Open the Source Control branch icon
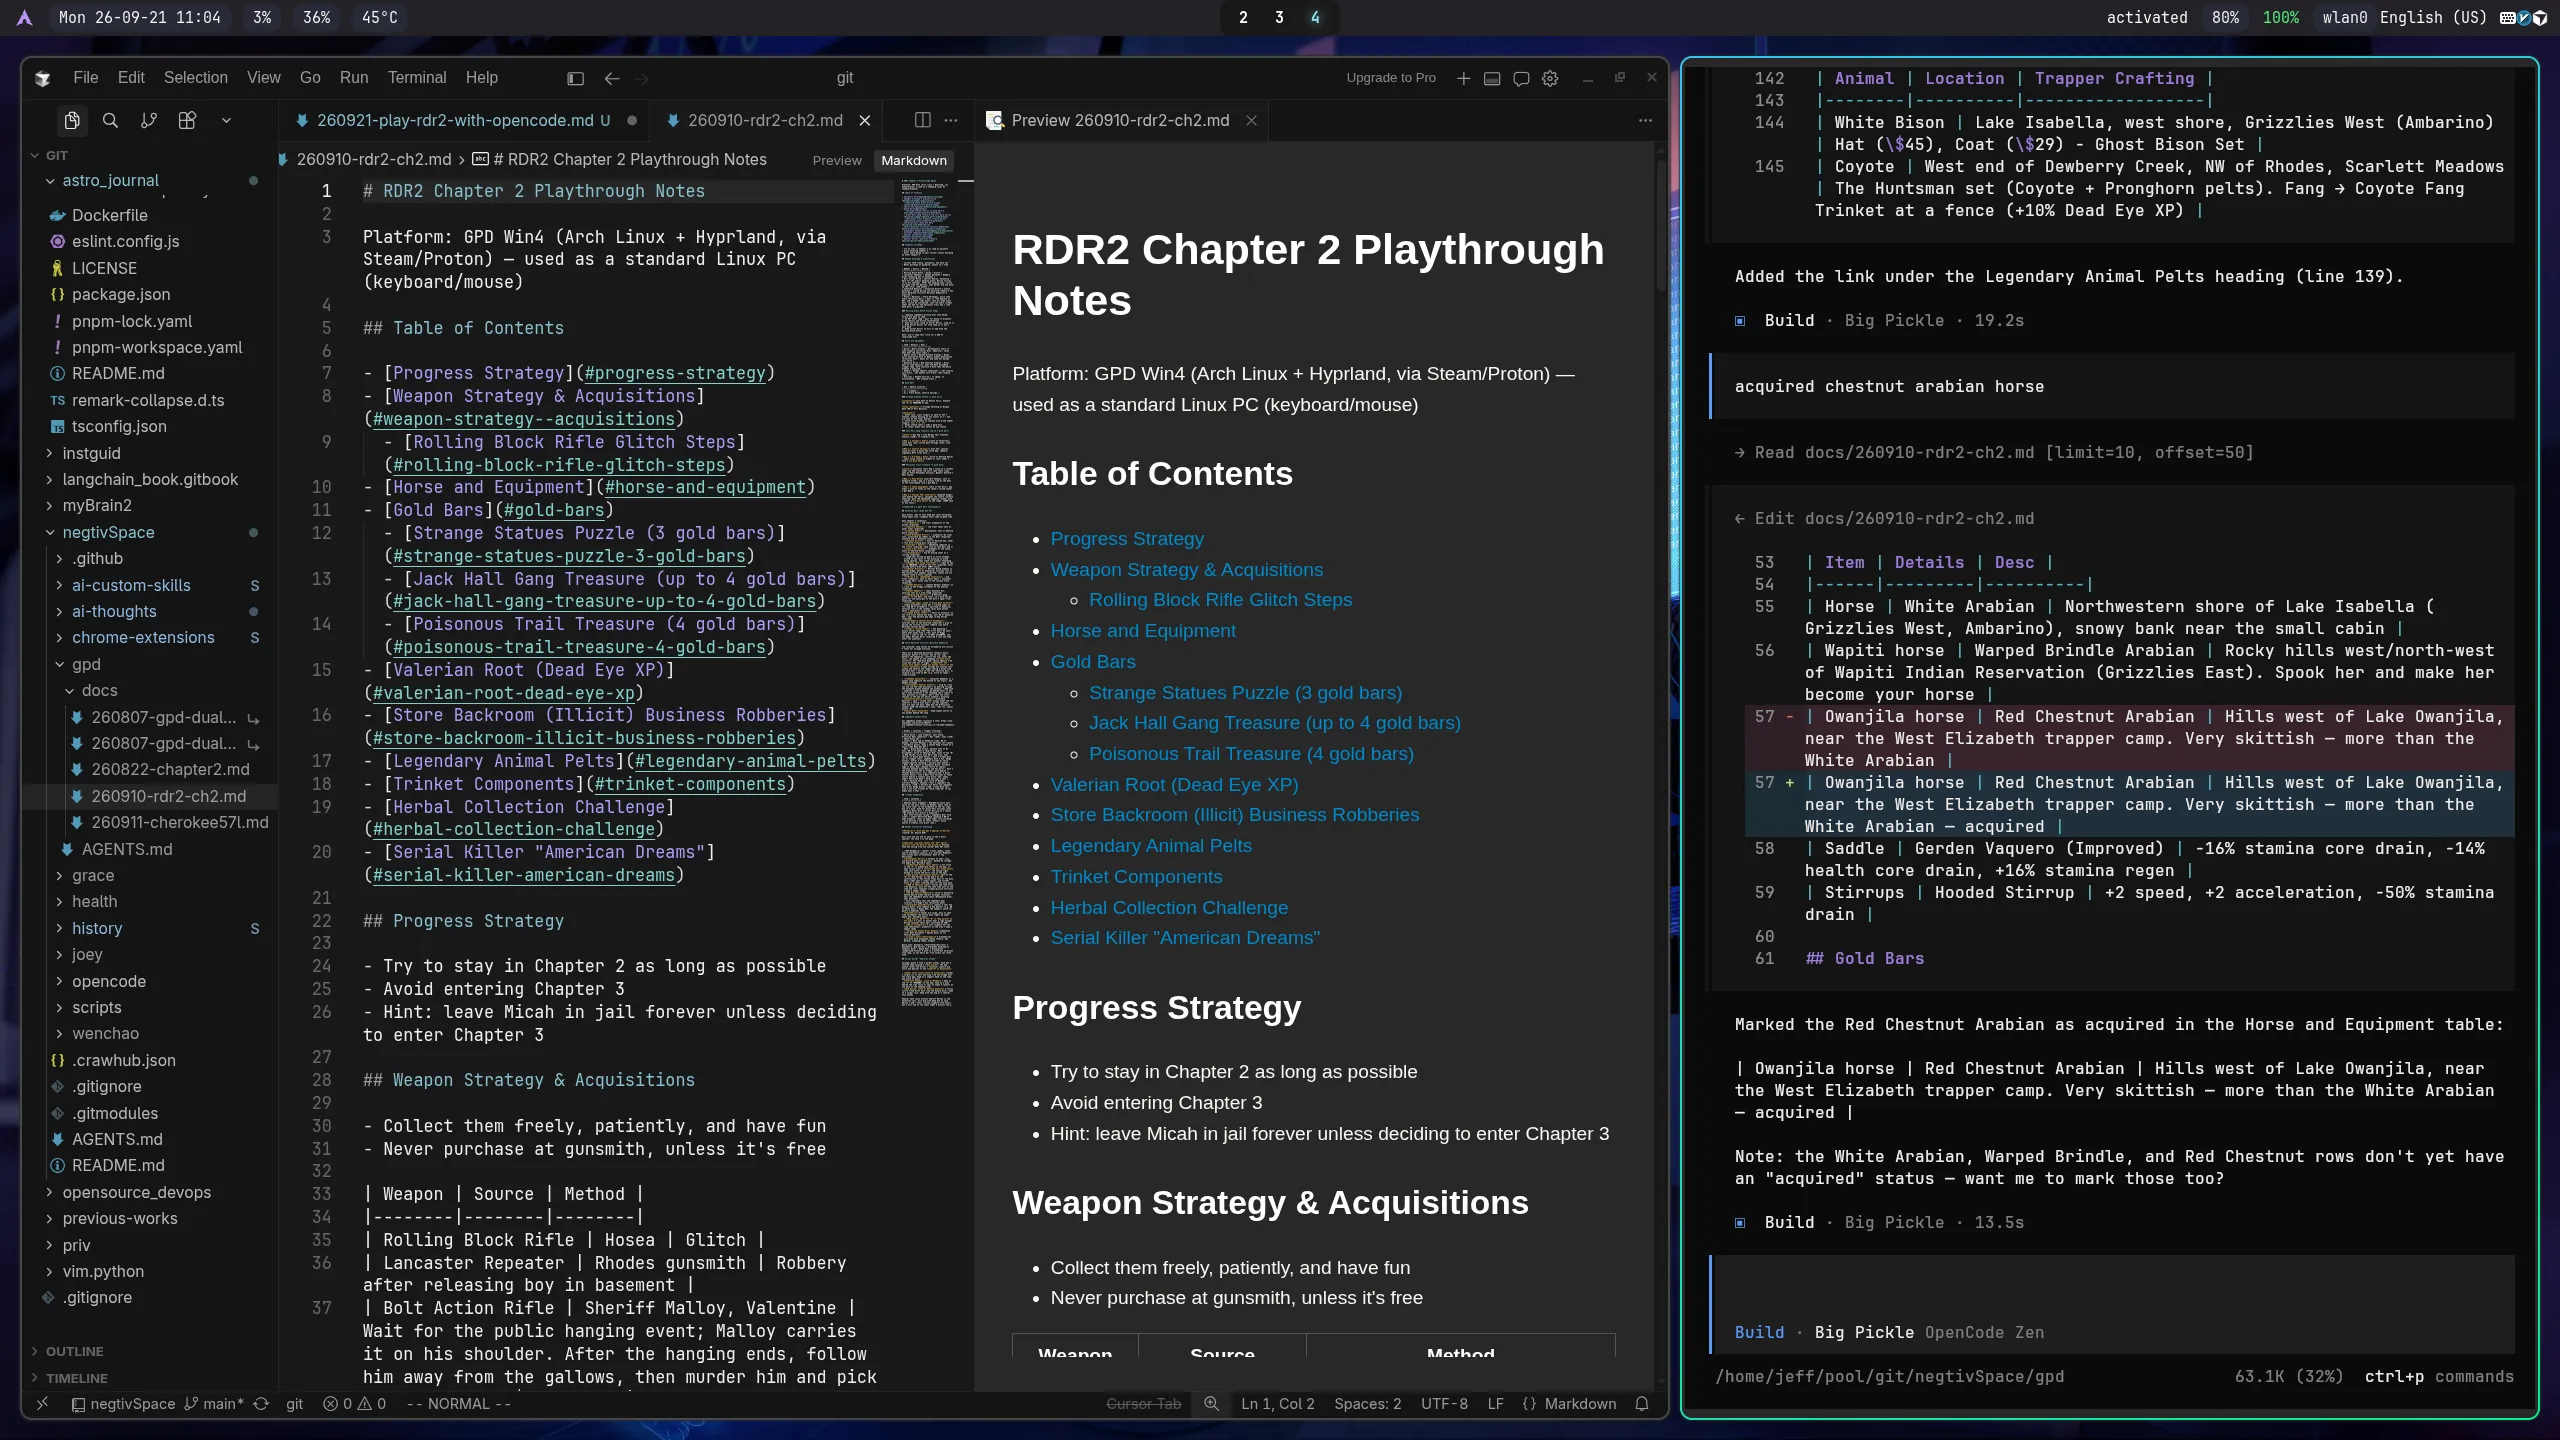2560x1440 pixels. click(x=149, y=120)
